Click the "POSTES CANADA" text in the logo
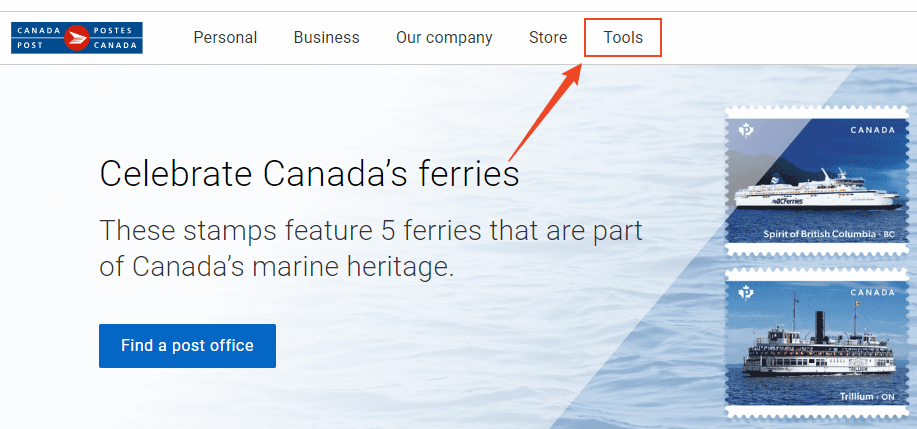 (x=116, y=38)
